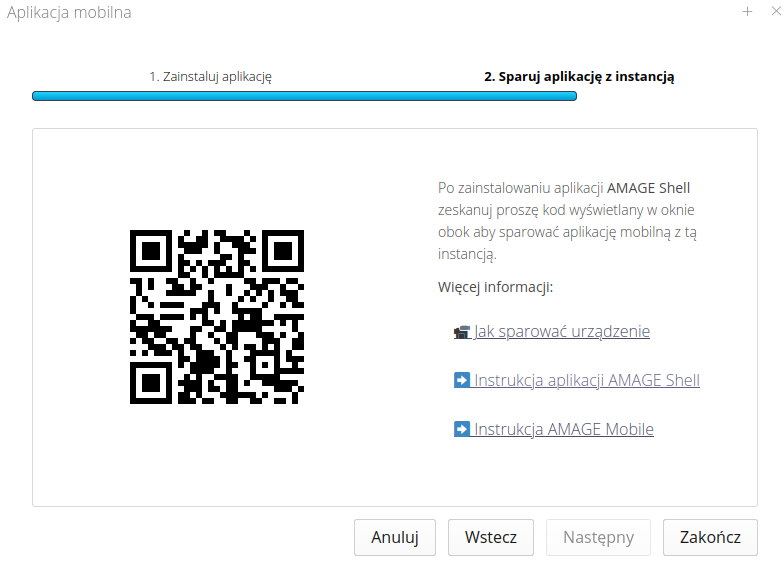Screen dimensions: 783x585
Task: Click the video camera icon before Jak sparować urządzenie
Action: point(462,332)
